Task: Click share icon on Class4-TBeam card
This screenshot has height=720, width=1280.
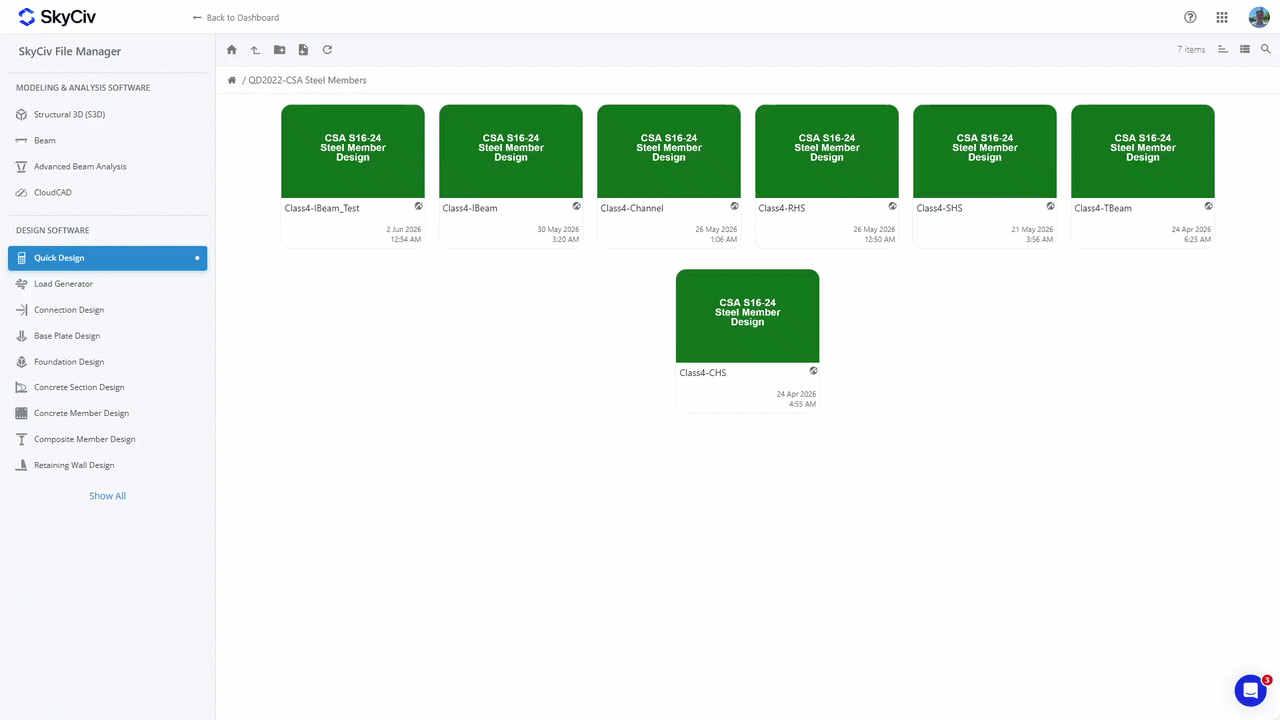Action: [x=1209, y=206]
